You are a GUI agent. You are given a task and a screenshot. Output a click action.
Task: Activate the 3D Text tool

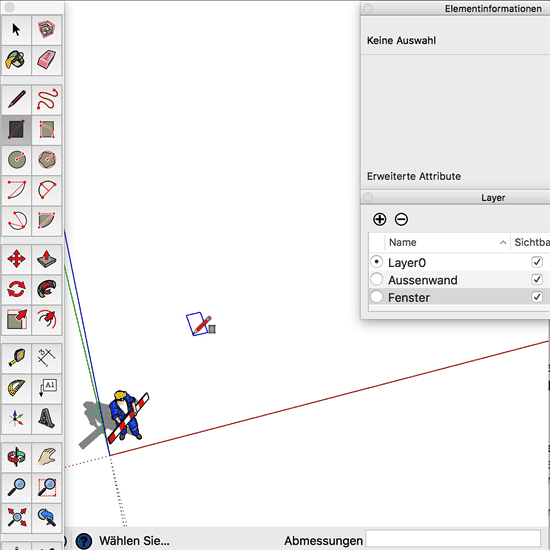coord(47,419)
